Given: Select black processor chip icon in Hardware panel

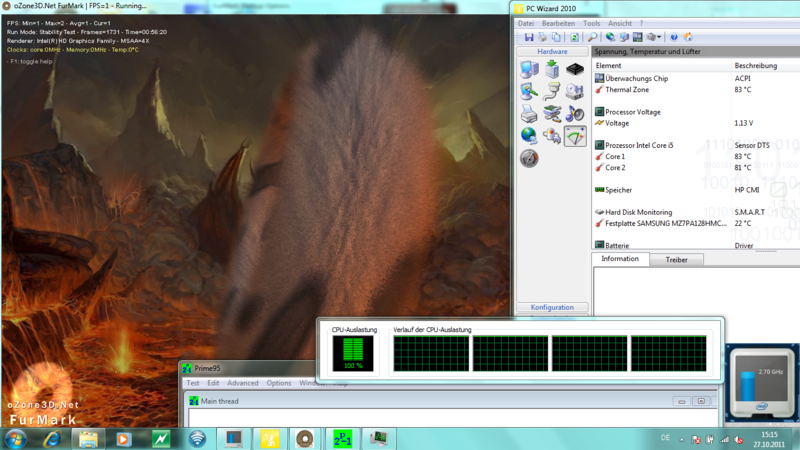Looking at the screenshot, I should click(574, 69).
